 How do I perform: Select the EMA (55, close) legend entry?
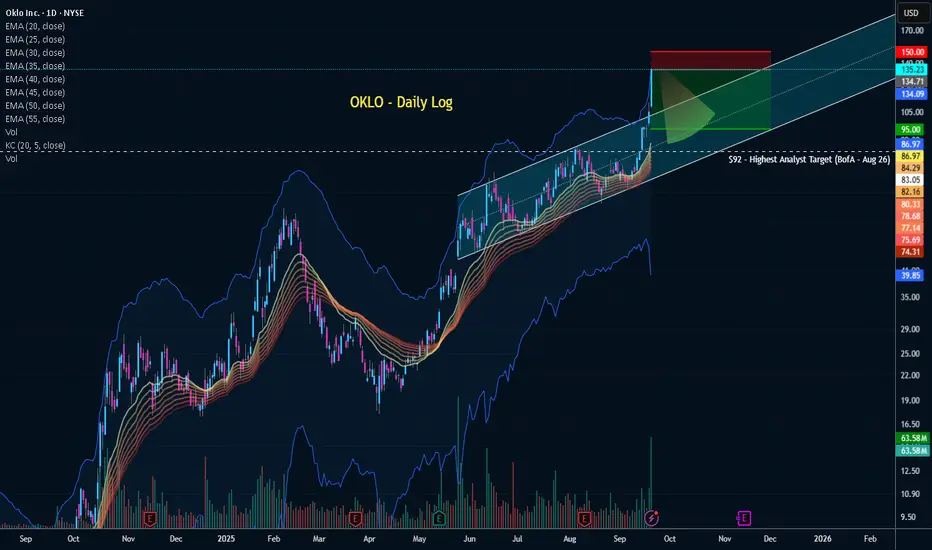[x=35, y=119]
